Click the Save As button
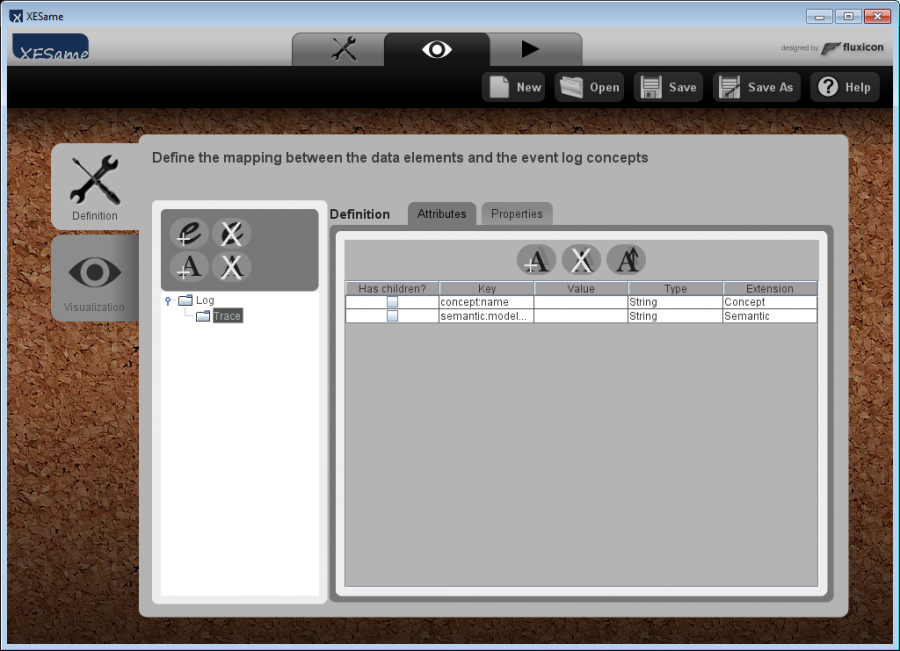 (757, 87)
